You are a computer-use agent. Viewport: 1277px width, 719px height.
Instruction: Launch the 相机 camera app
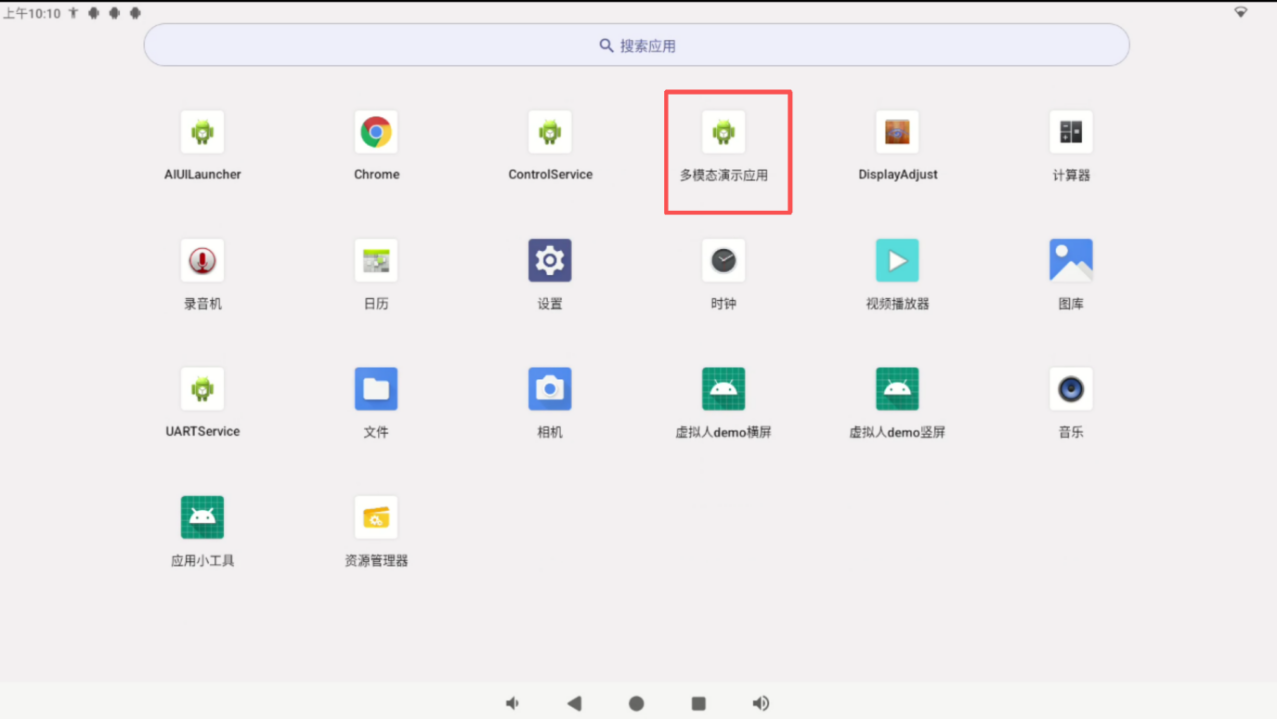click(x=550, y=389)
